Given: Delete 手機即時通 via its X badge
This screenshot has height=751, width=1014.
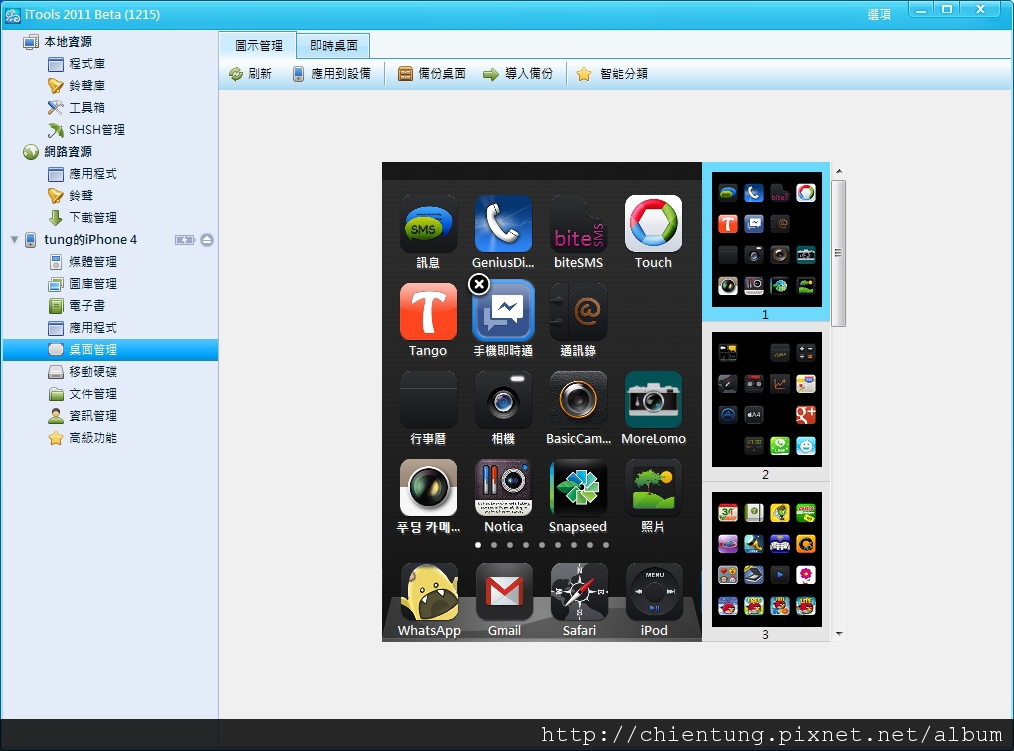Looking at the screenshot, I should (x=479, y=284).
